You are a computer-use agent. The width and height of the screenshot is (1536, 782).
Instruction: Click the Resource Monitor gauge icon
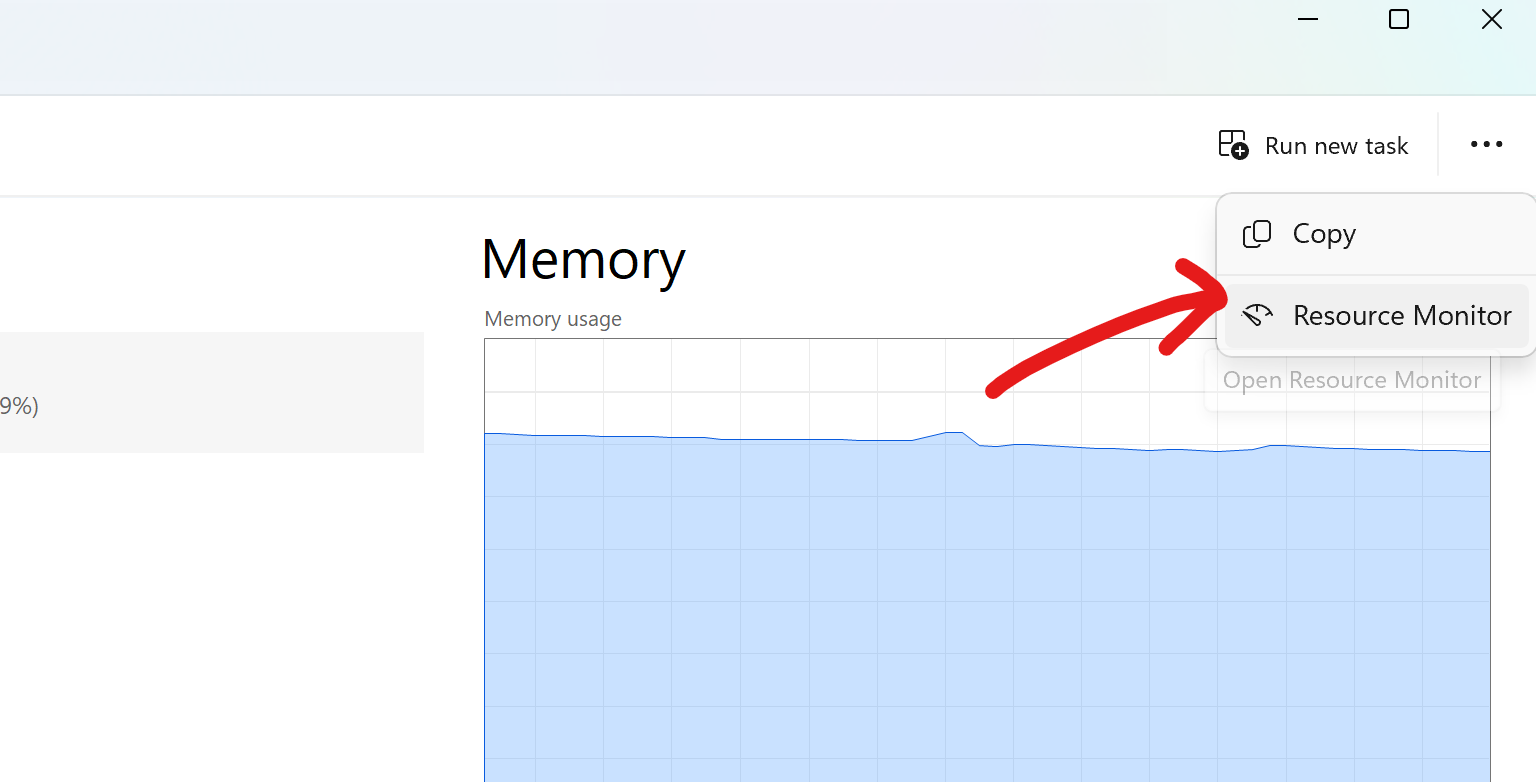1257,316
